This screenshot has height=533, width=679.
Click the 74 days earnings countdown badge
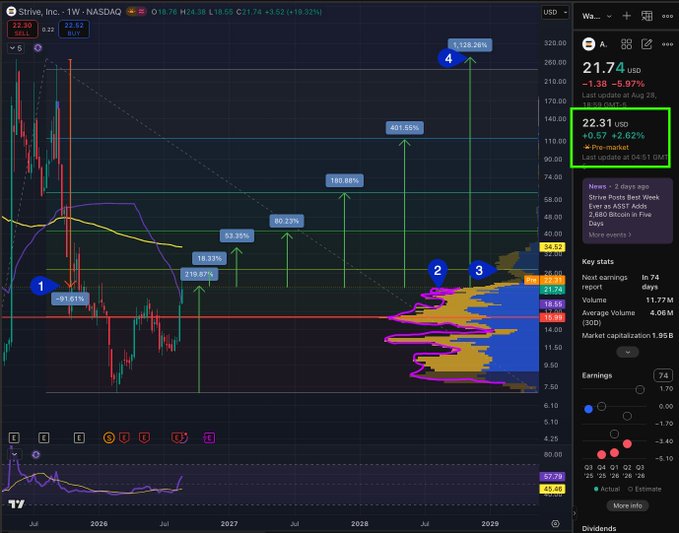coord(663,375)
